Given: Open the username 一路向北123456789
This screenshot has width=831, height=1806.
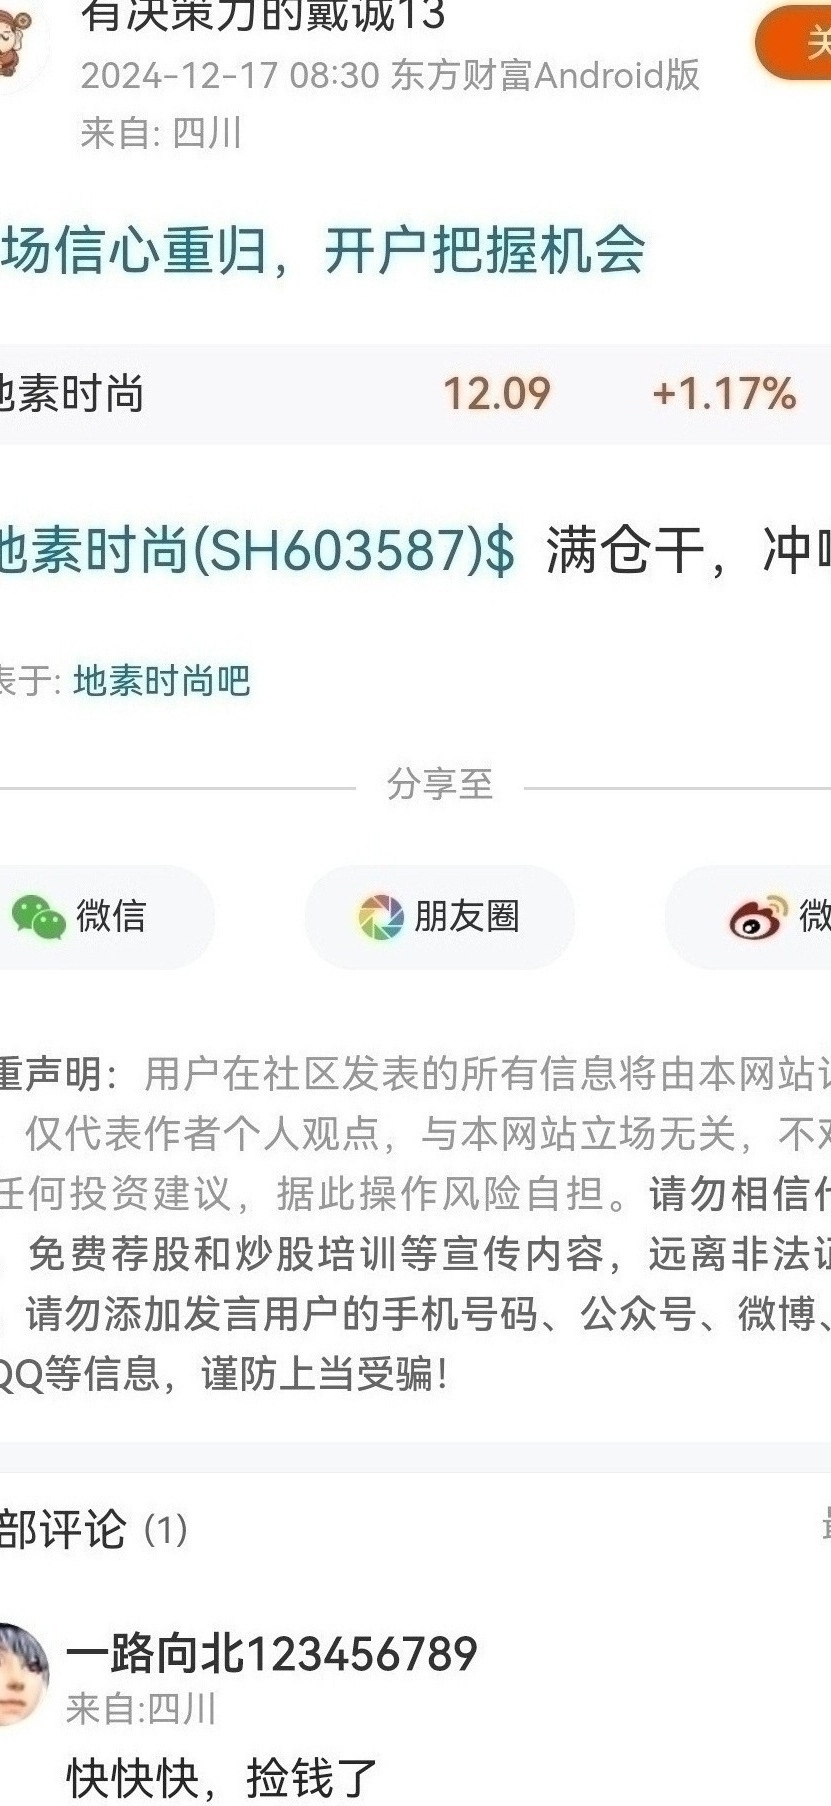Looking at the screenshot, I should point(272,1654).
